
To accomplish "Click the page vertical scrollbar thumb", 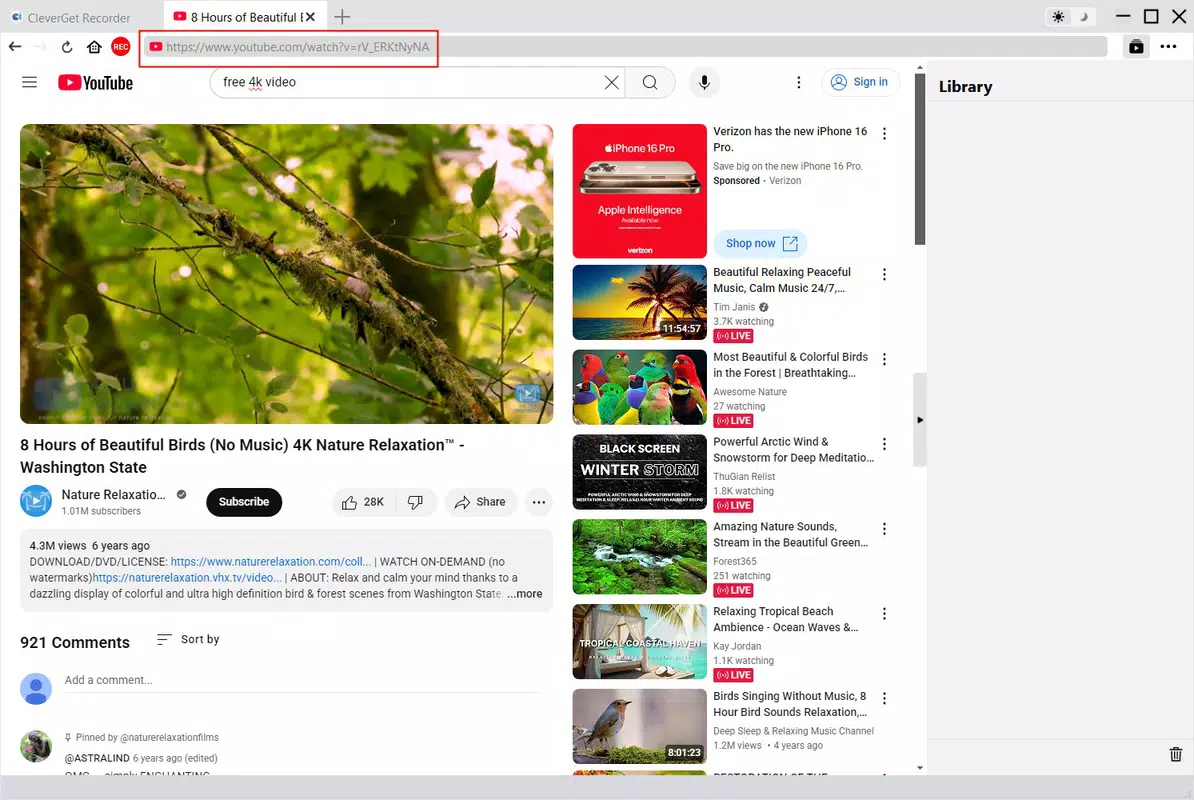I will (920, 159).
